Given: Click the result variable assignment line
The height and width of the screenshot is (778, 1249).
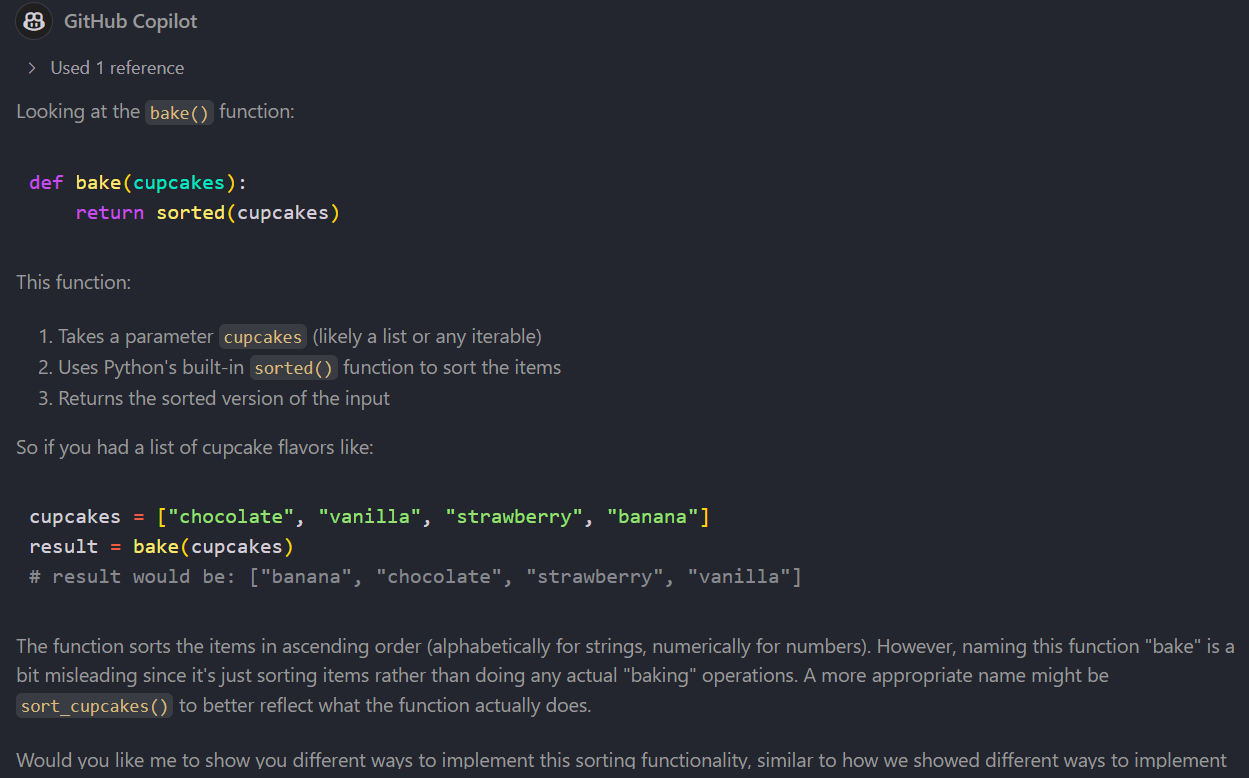Looking at the screenshot, I should pos(162,547).
